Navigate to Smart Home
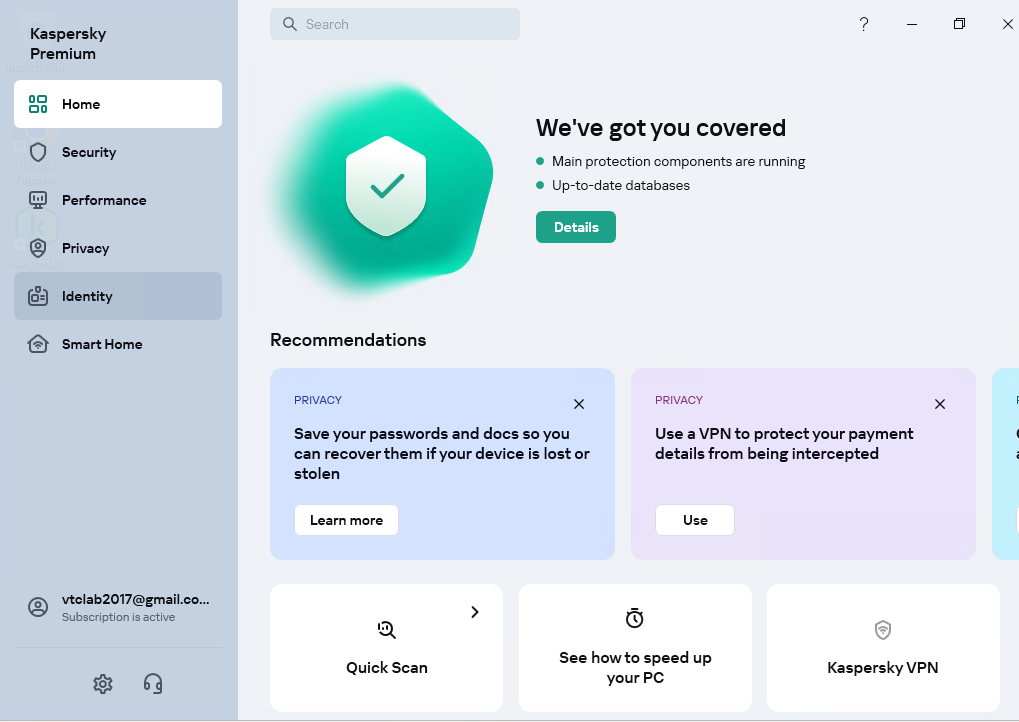1019x722 pixels. tap(101, 344)
